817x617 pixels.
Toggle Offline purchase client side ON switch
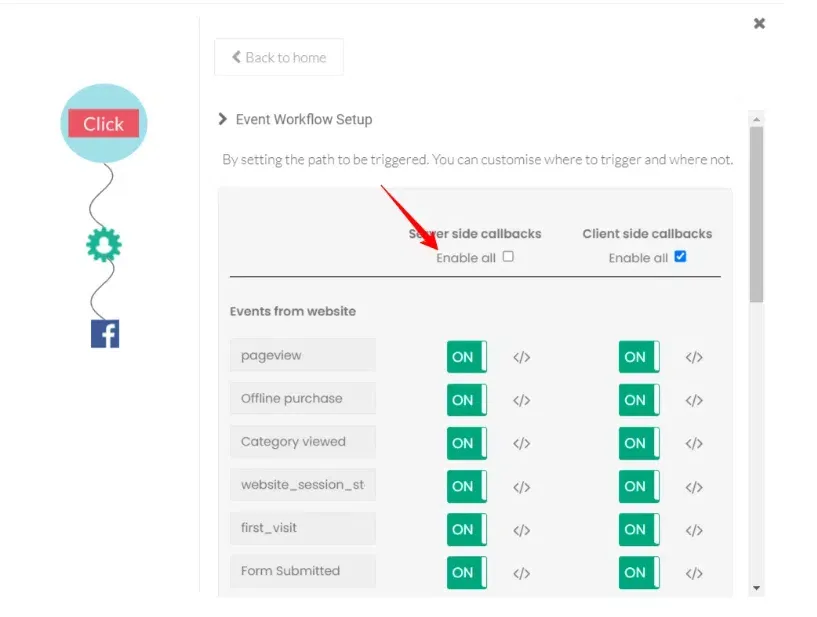639,400
